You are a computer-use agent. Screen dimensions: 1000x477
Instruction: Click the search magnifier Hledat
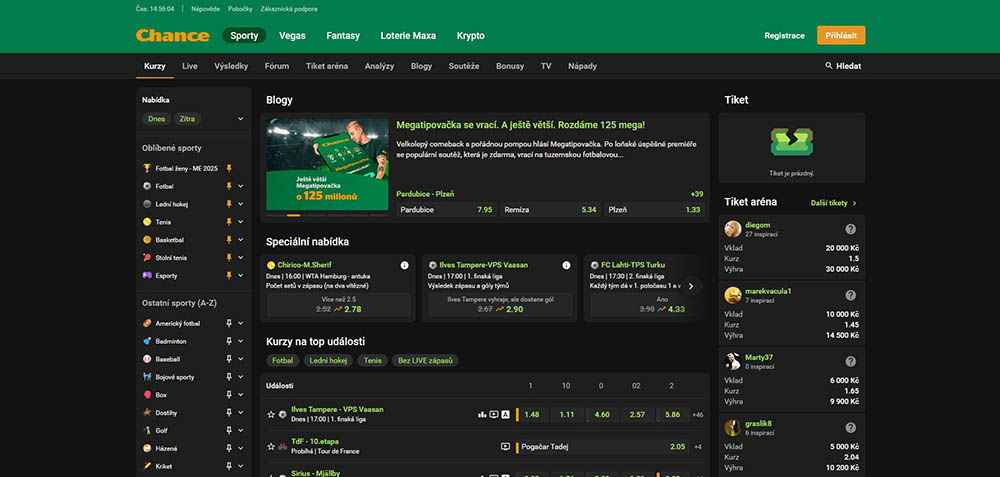842,66
